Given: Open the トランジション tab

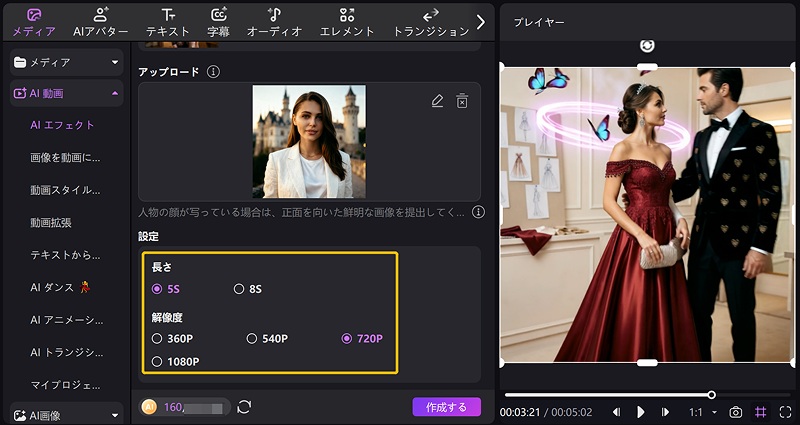Looking at the screenshot, I should click(431, 22).
